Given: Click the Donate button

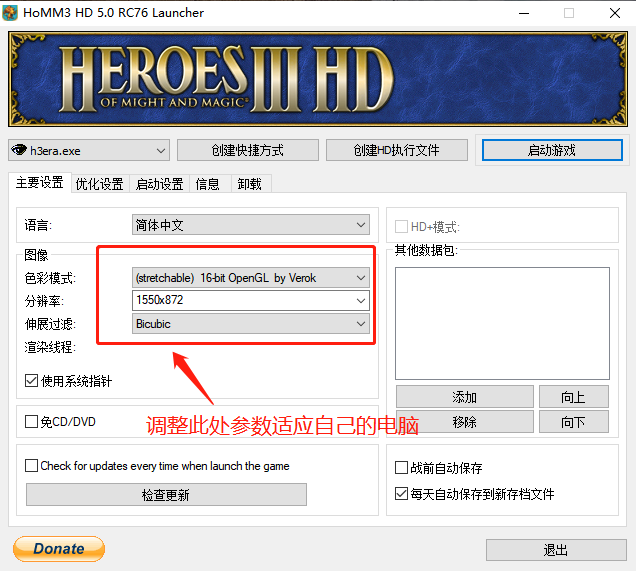Looking at the screenshot, I should point(59,549).
